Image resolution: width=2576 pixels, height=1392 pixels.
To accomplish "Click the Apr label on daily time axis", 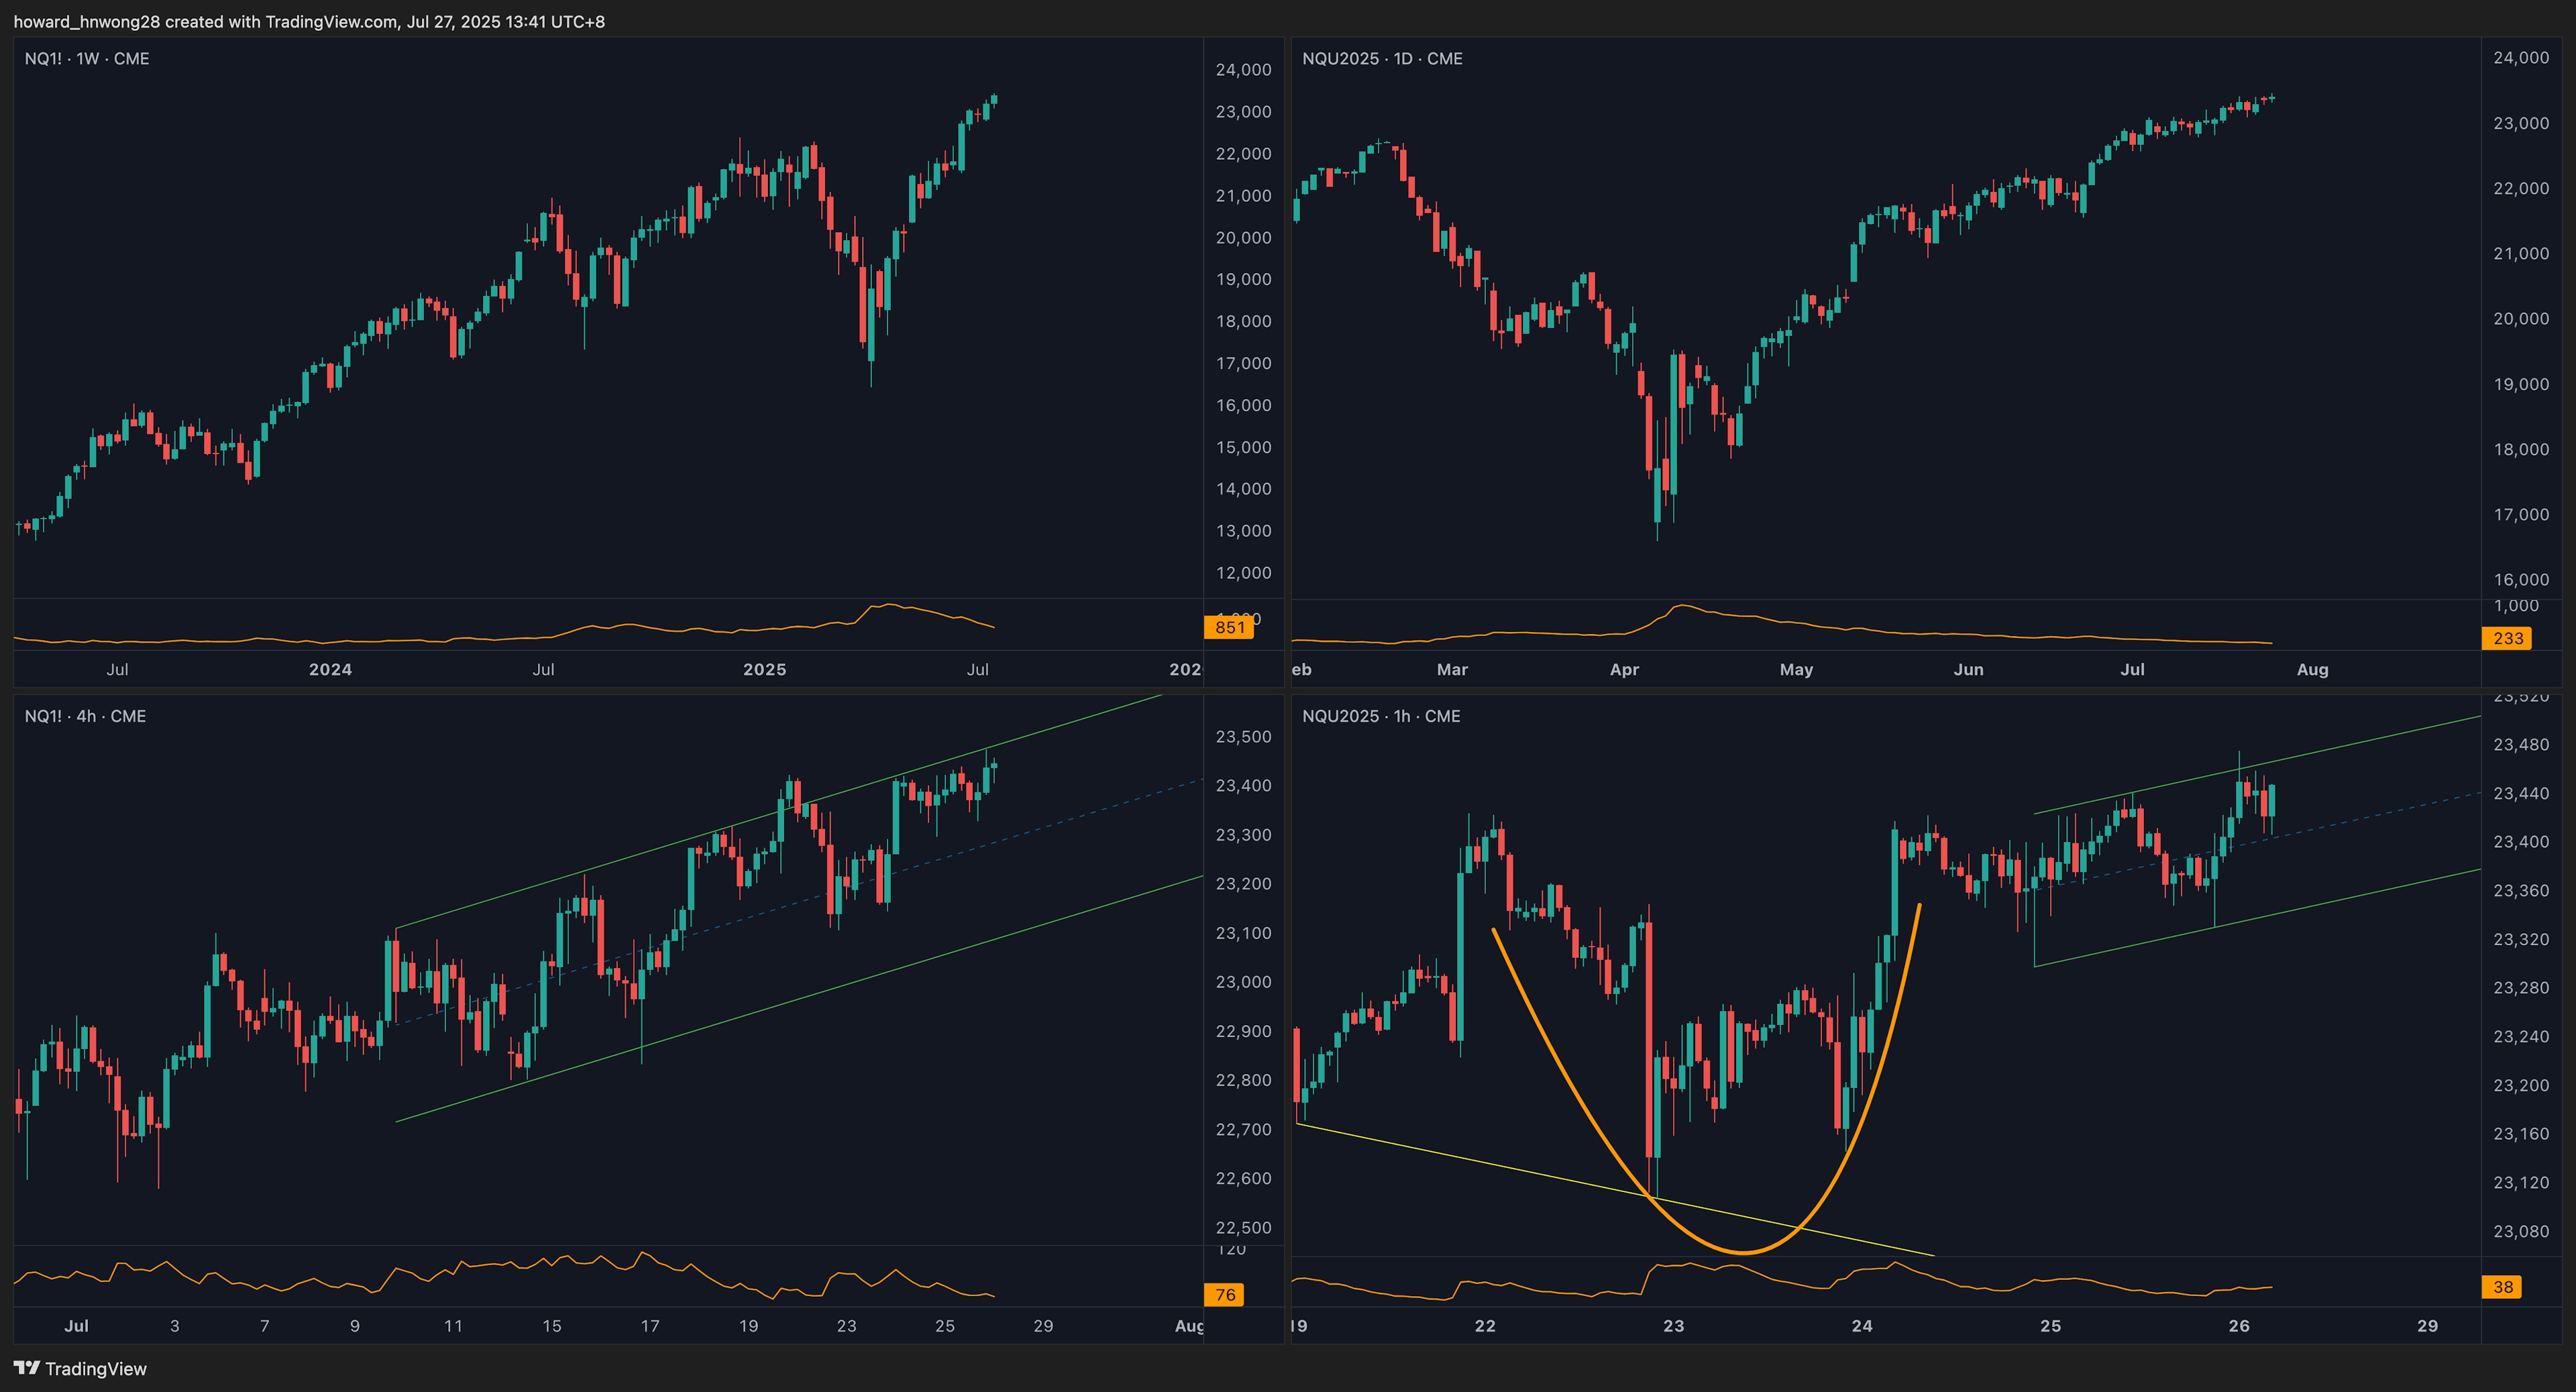I will click(x=1624, y=670).
